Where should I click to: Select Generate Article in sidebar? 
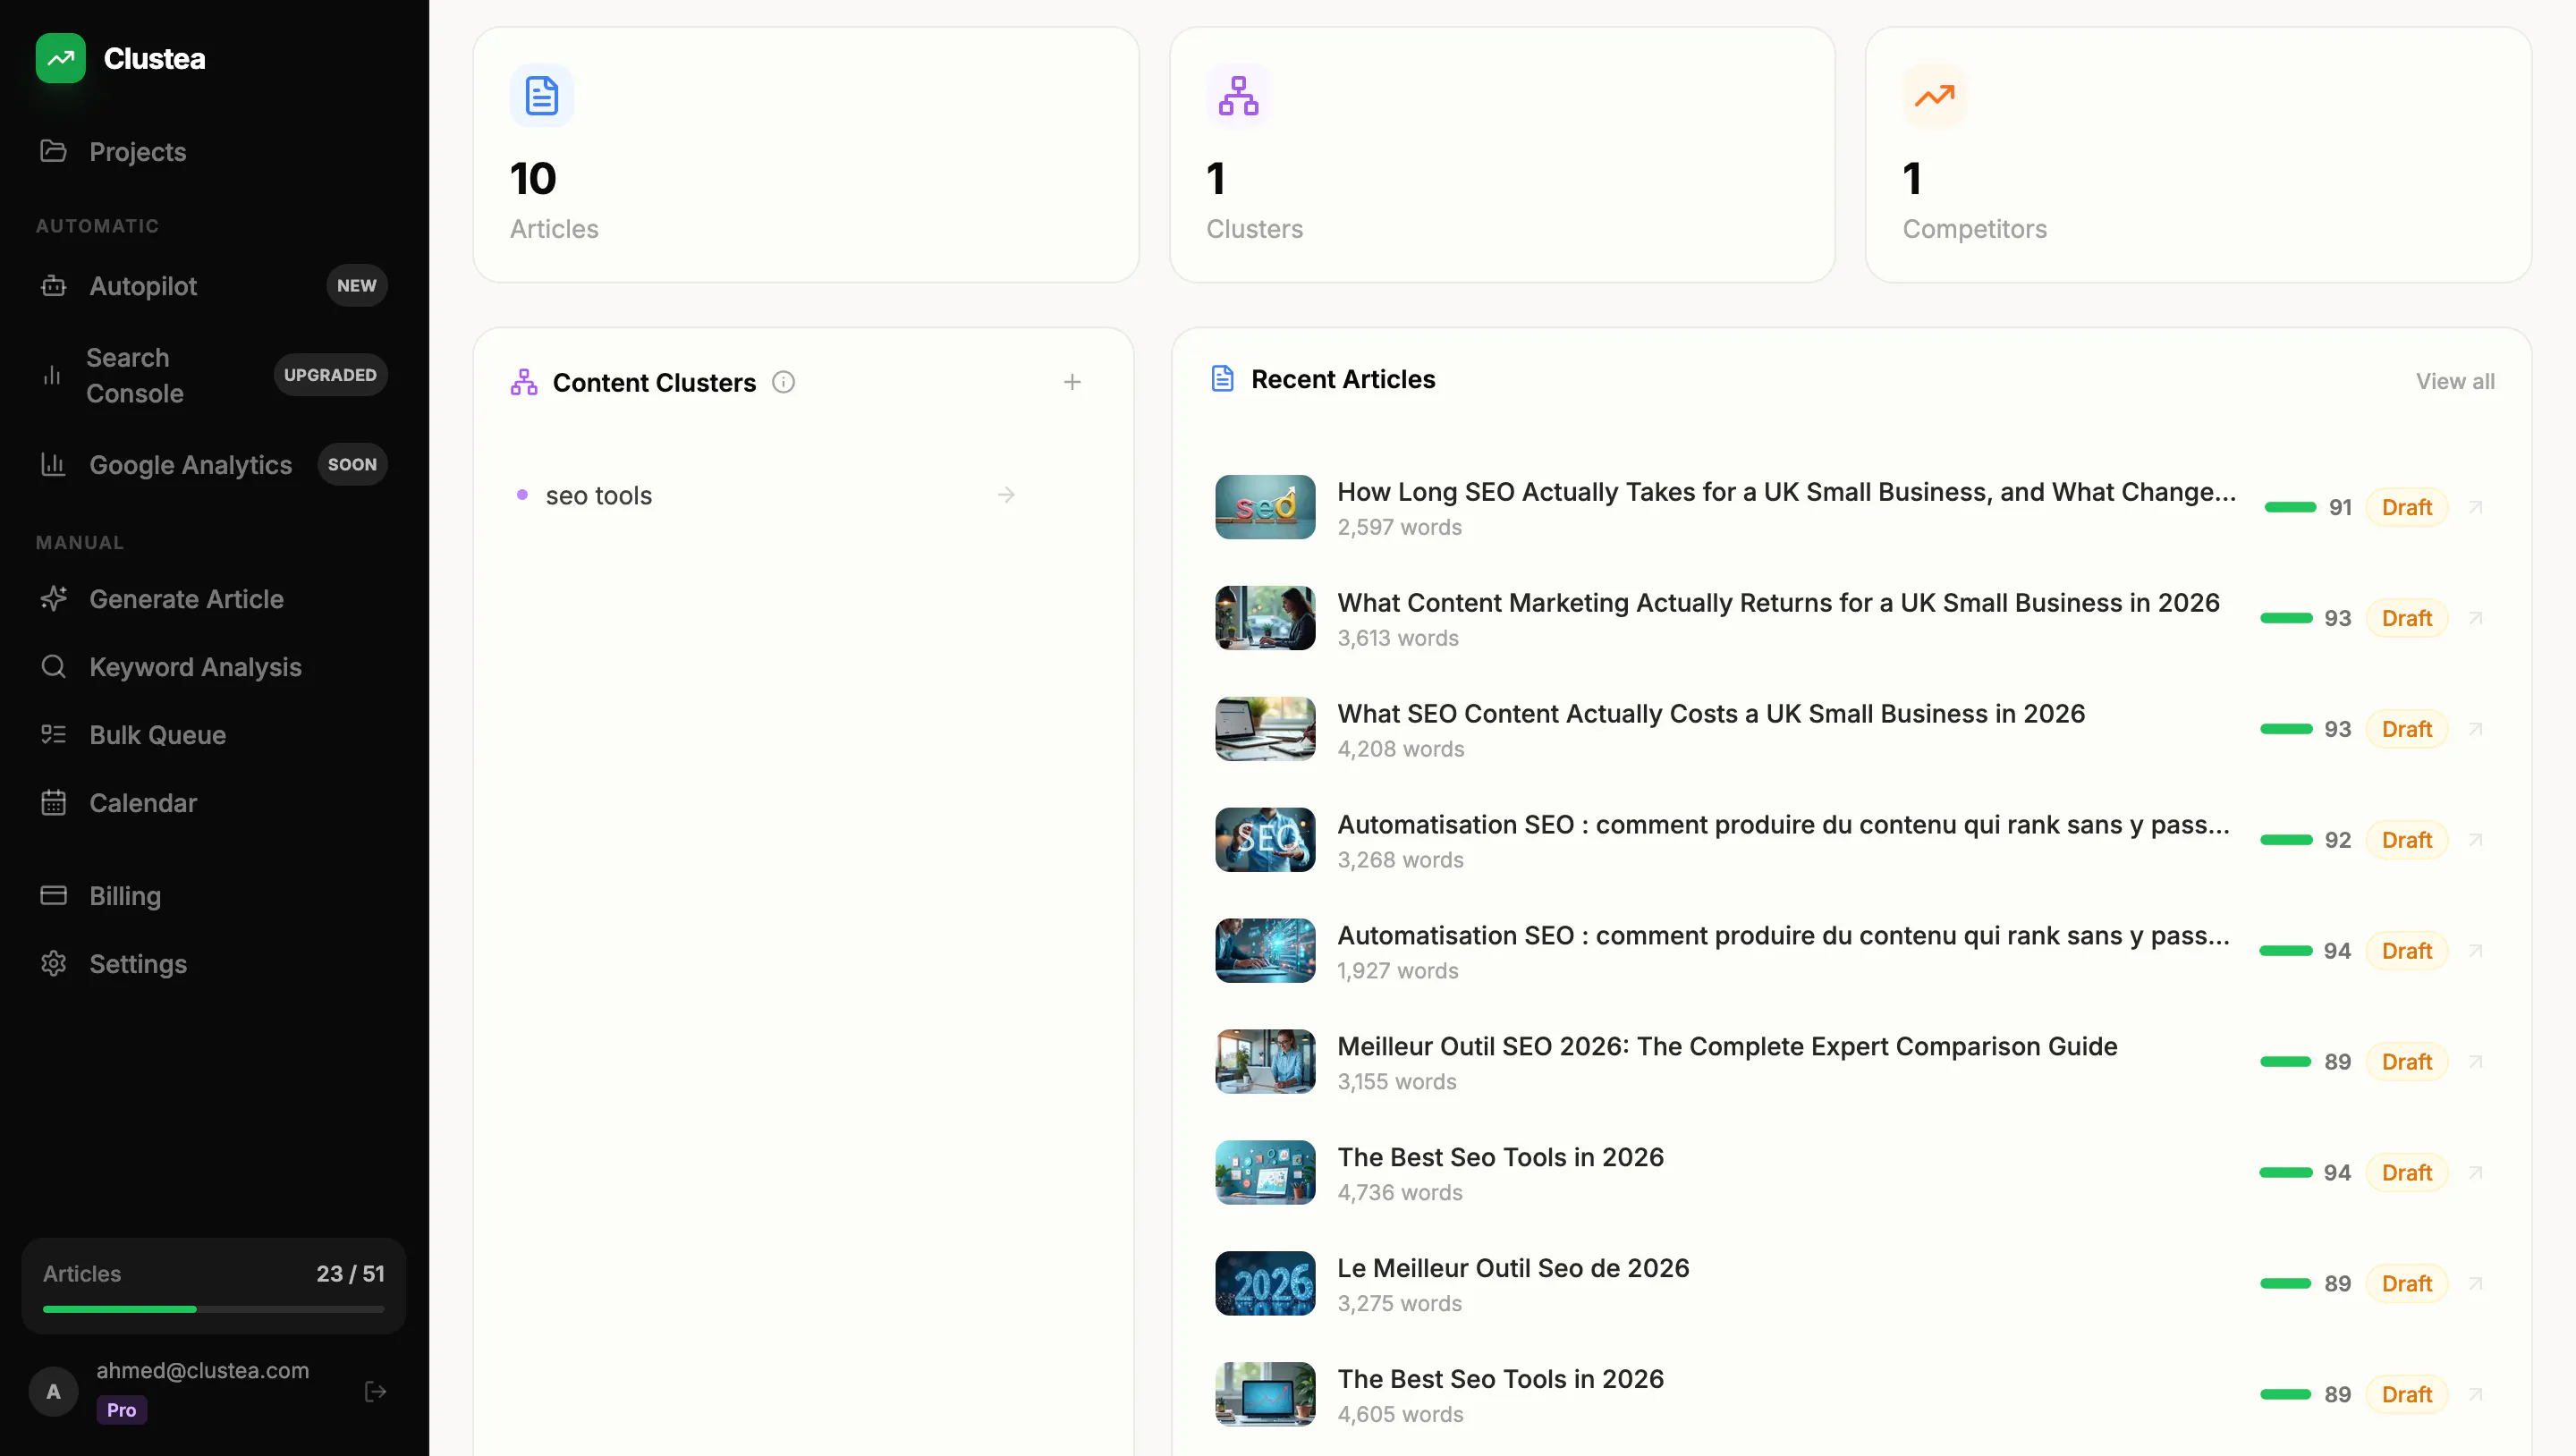[214, 598]
